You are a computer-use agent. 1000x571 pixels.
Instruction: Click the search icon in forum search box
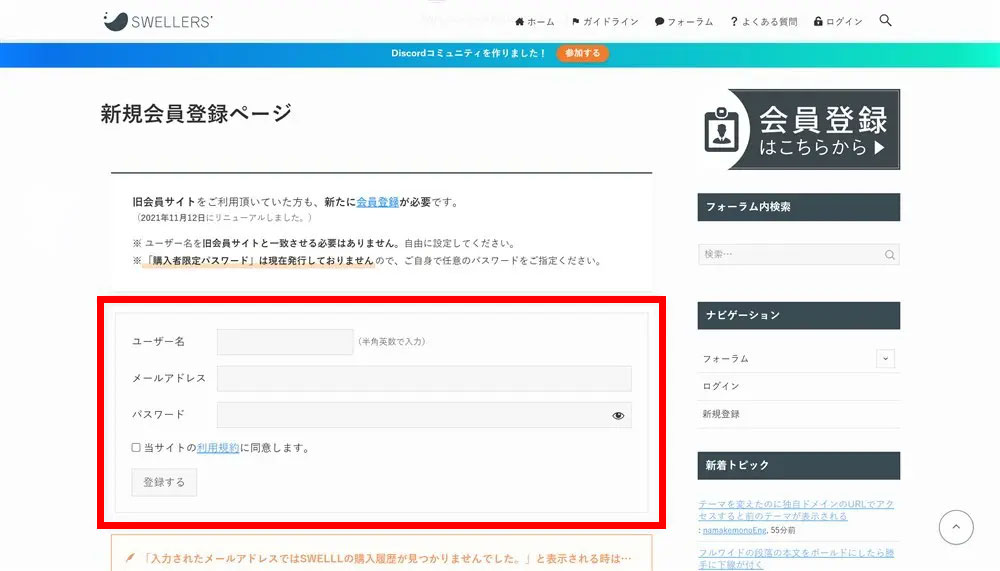coord(889,255)
